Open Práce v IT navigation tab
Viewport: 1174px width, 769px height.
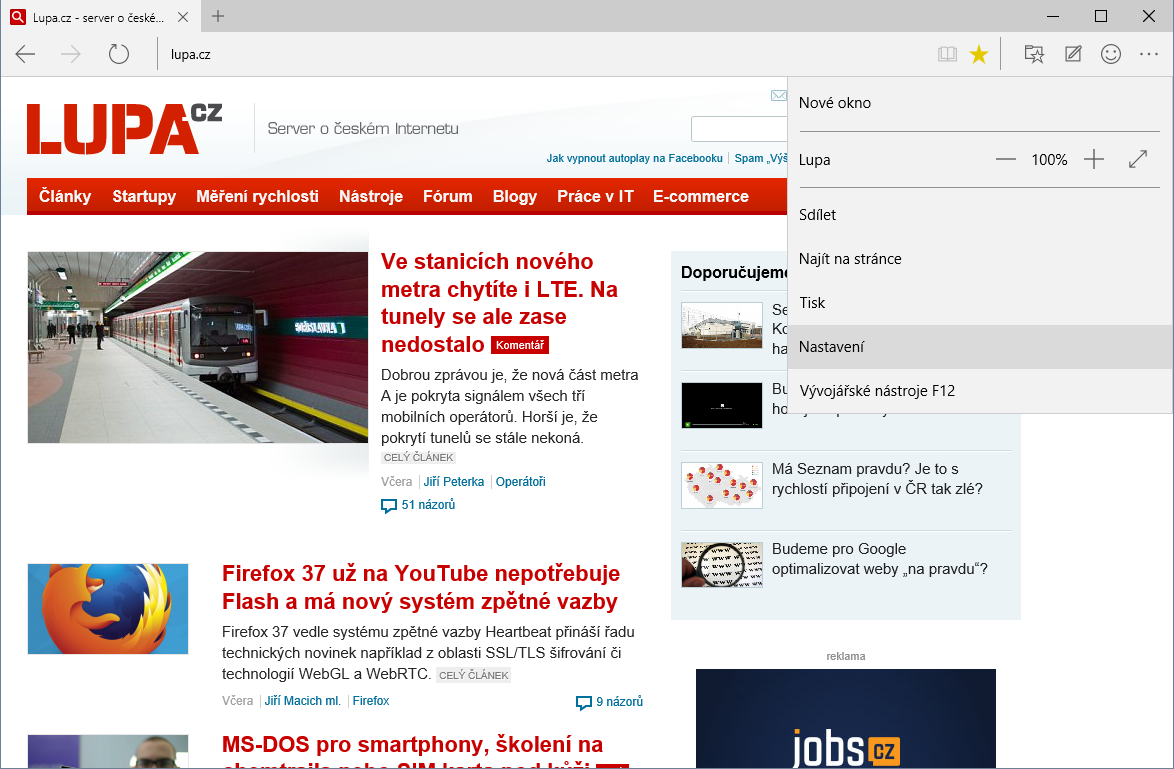595,196
